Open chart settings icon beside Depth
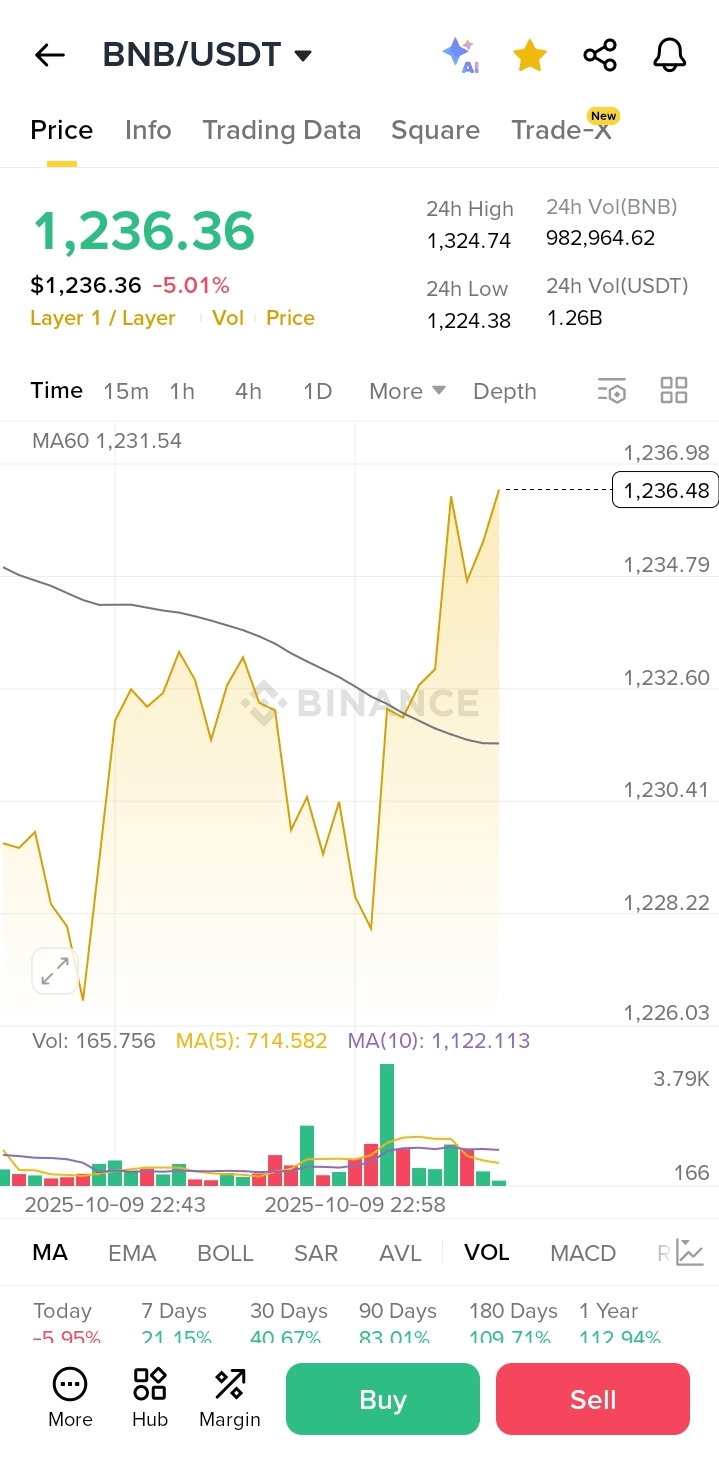Viewport: 719px width, 1462px height. (611, 391)
